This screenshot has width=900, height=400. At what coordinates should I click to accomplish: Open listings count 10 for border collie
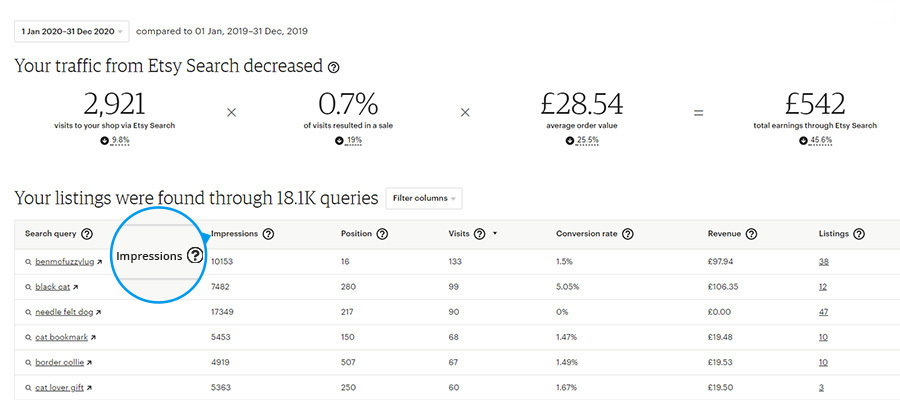(823, 363)
